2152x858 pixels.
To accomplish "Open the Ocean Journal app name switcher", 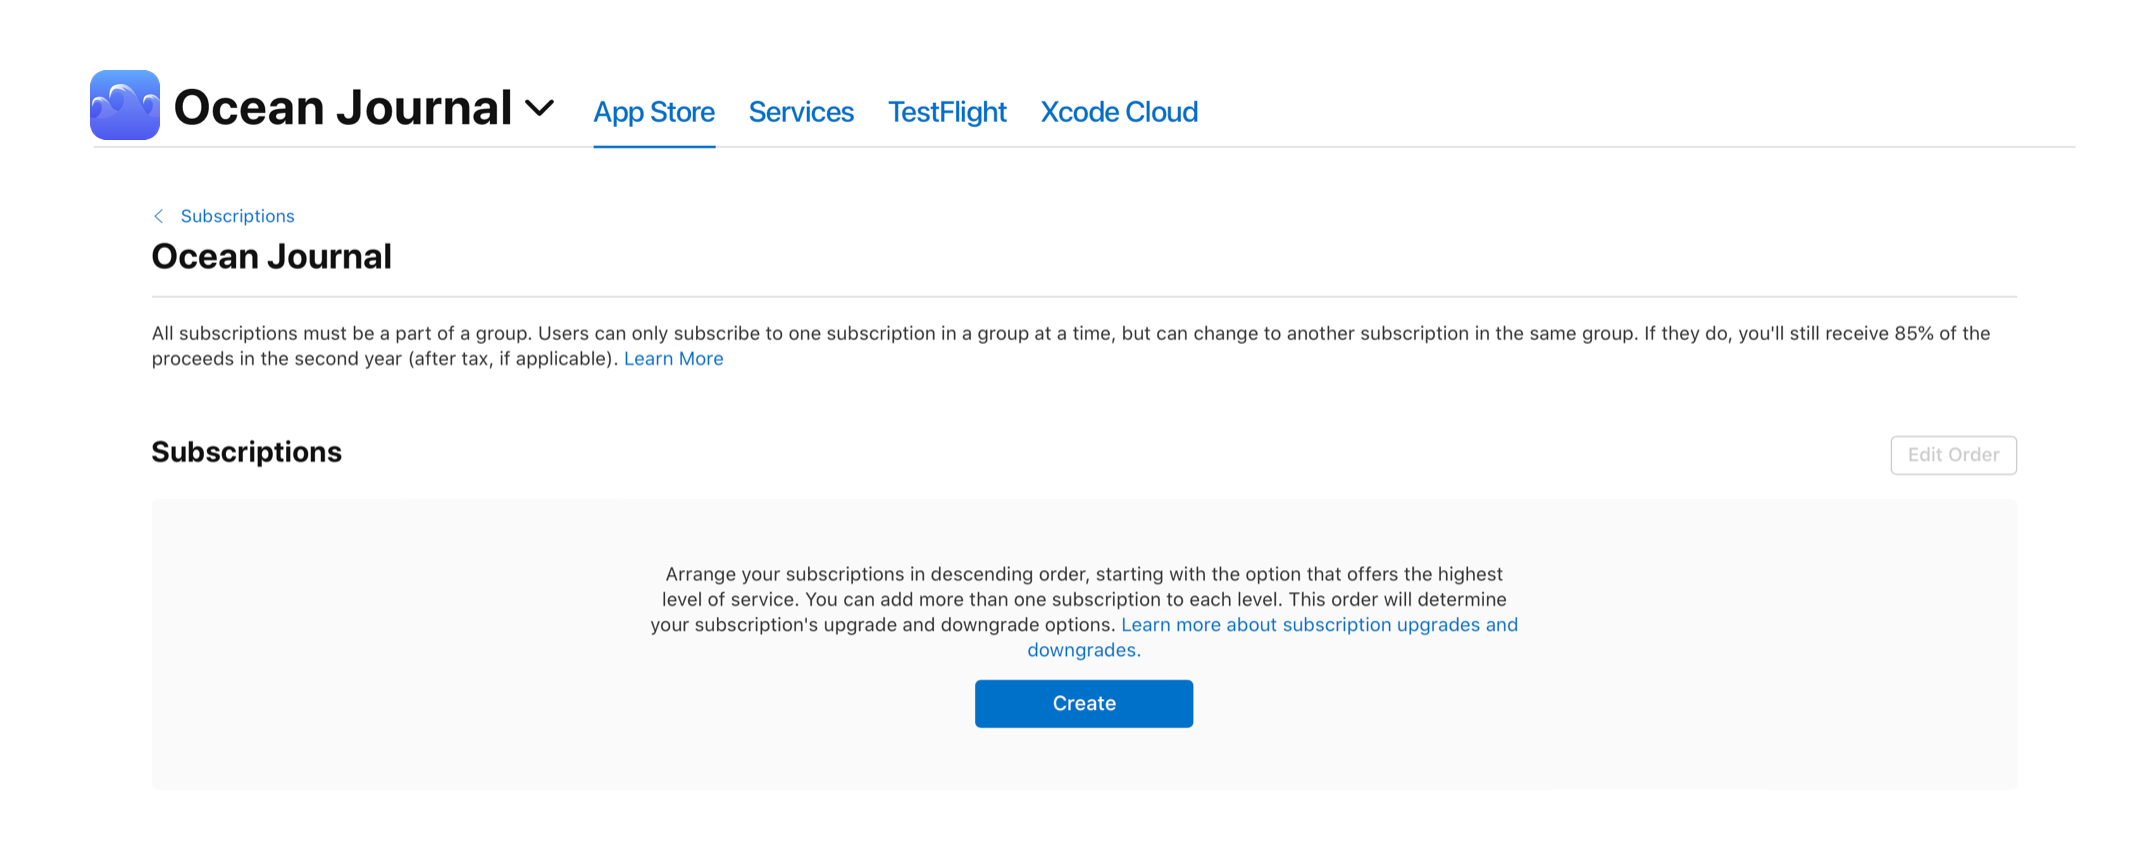I will (343, 108).
